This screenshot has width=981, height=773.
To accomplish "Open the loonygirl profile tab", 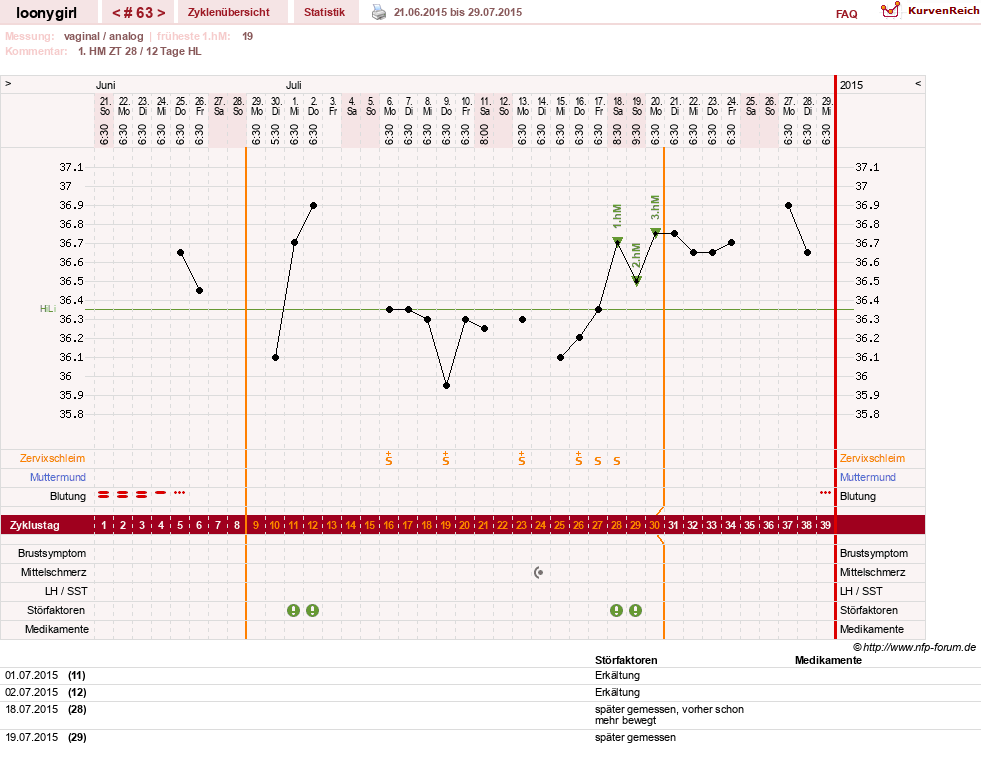I will point(46,13).
